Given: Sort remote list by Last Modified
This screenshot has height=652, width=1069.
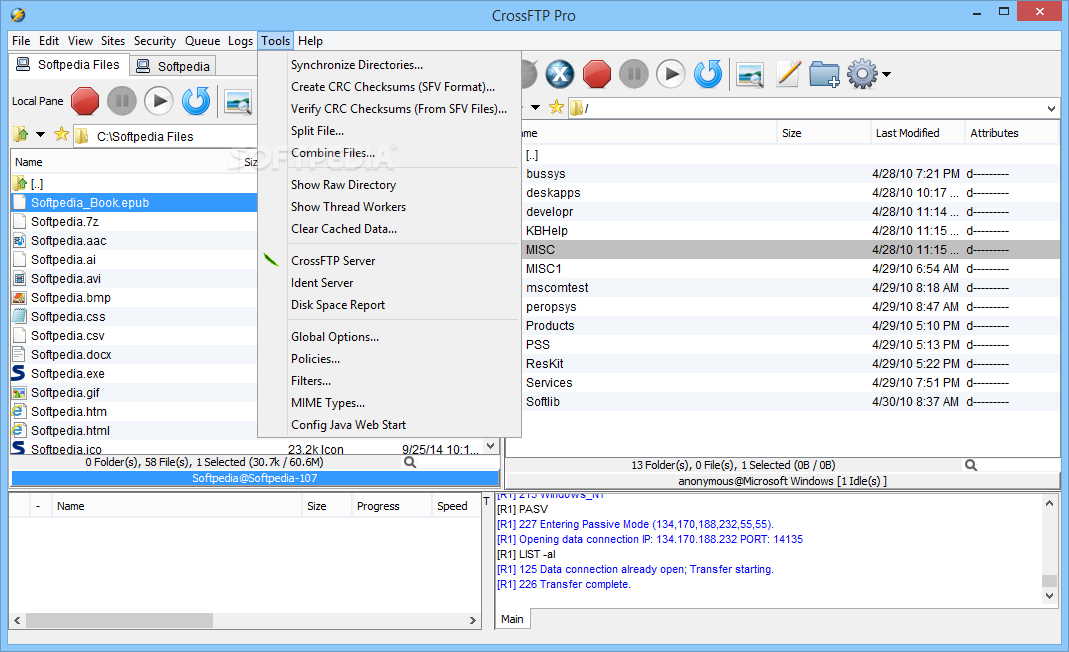Looking at the screenshot, I should pos(917,133).
